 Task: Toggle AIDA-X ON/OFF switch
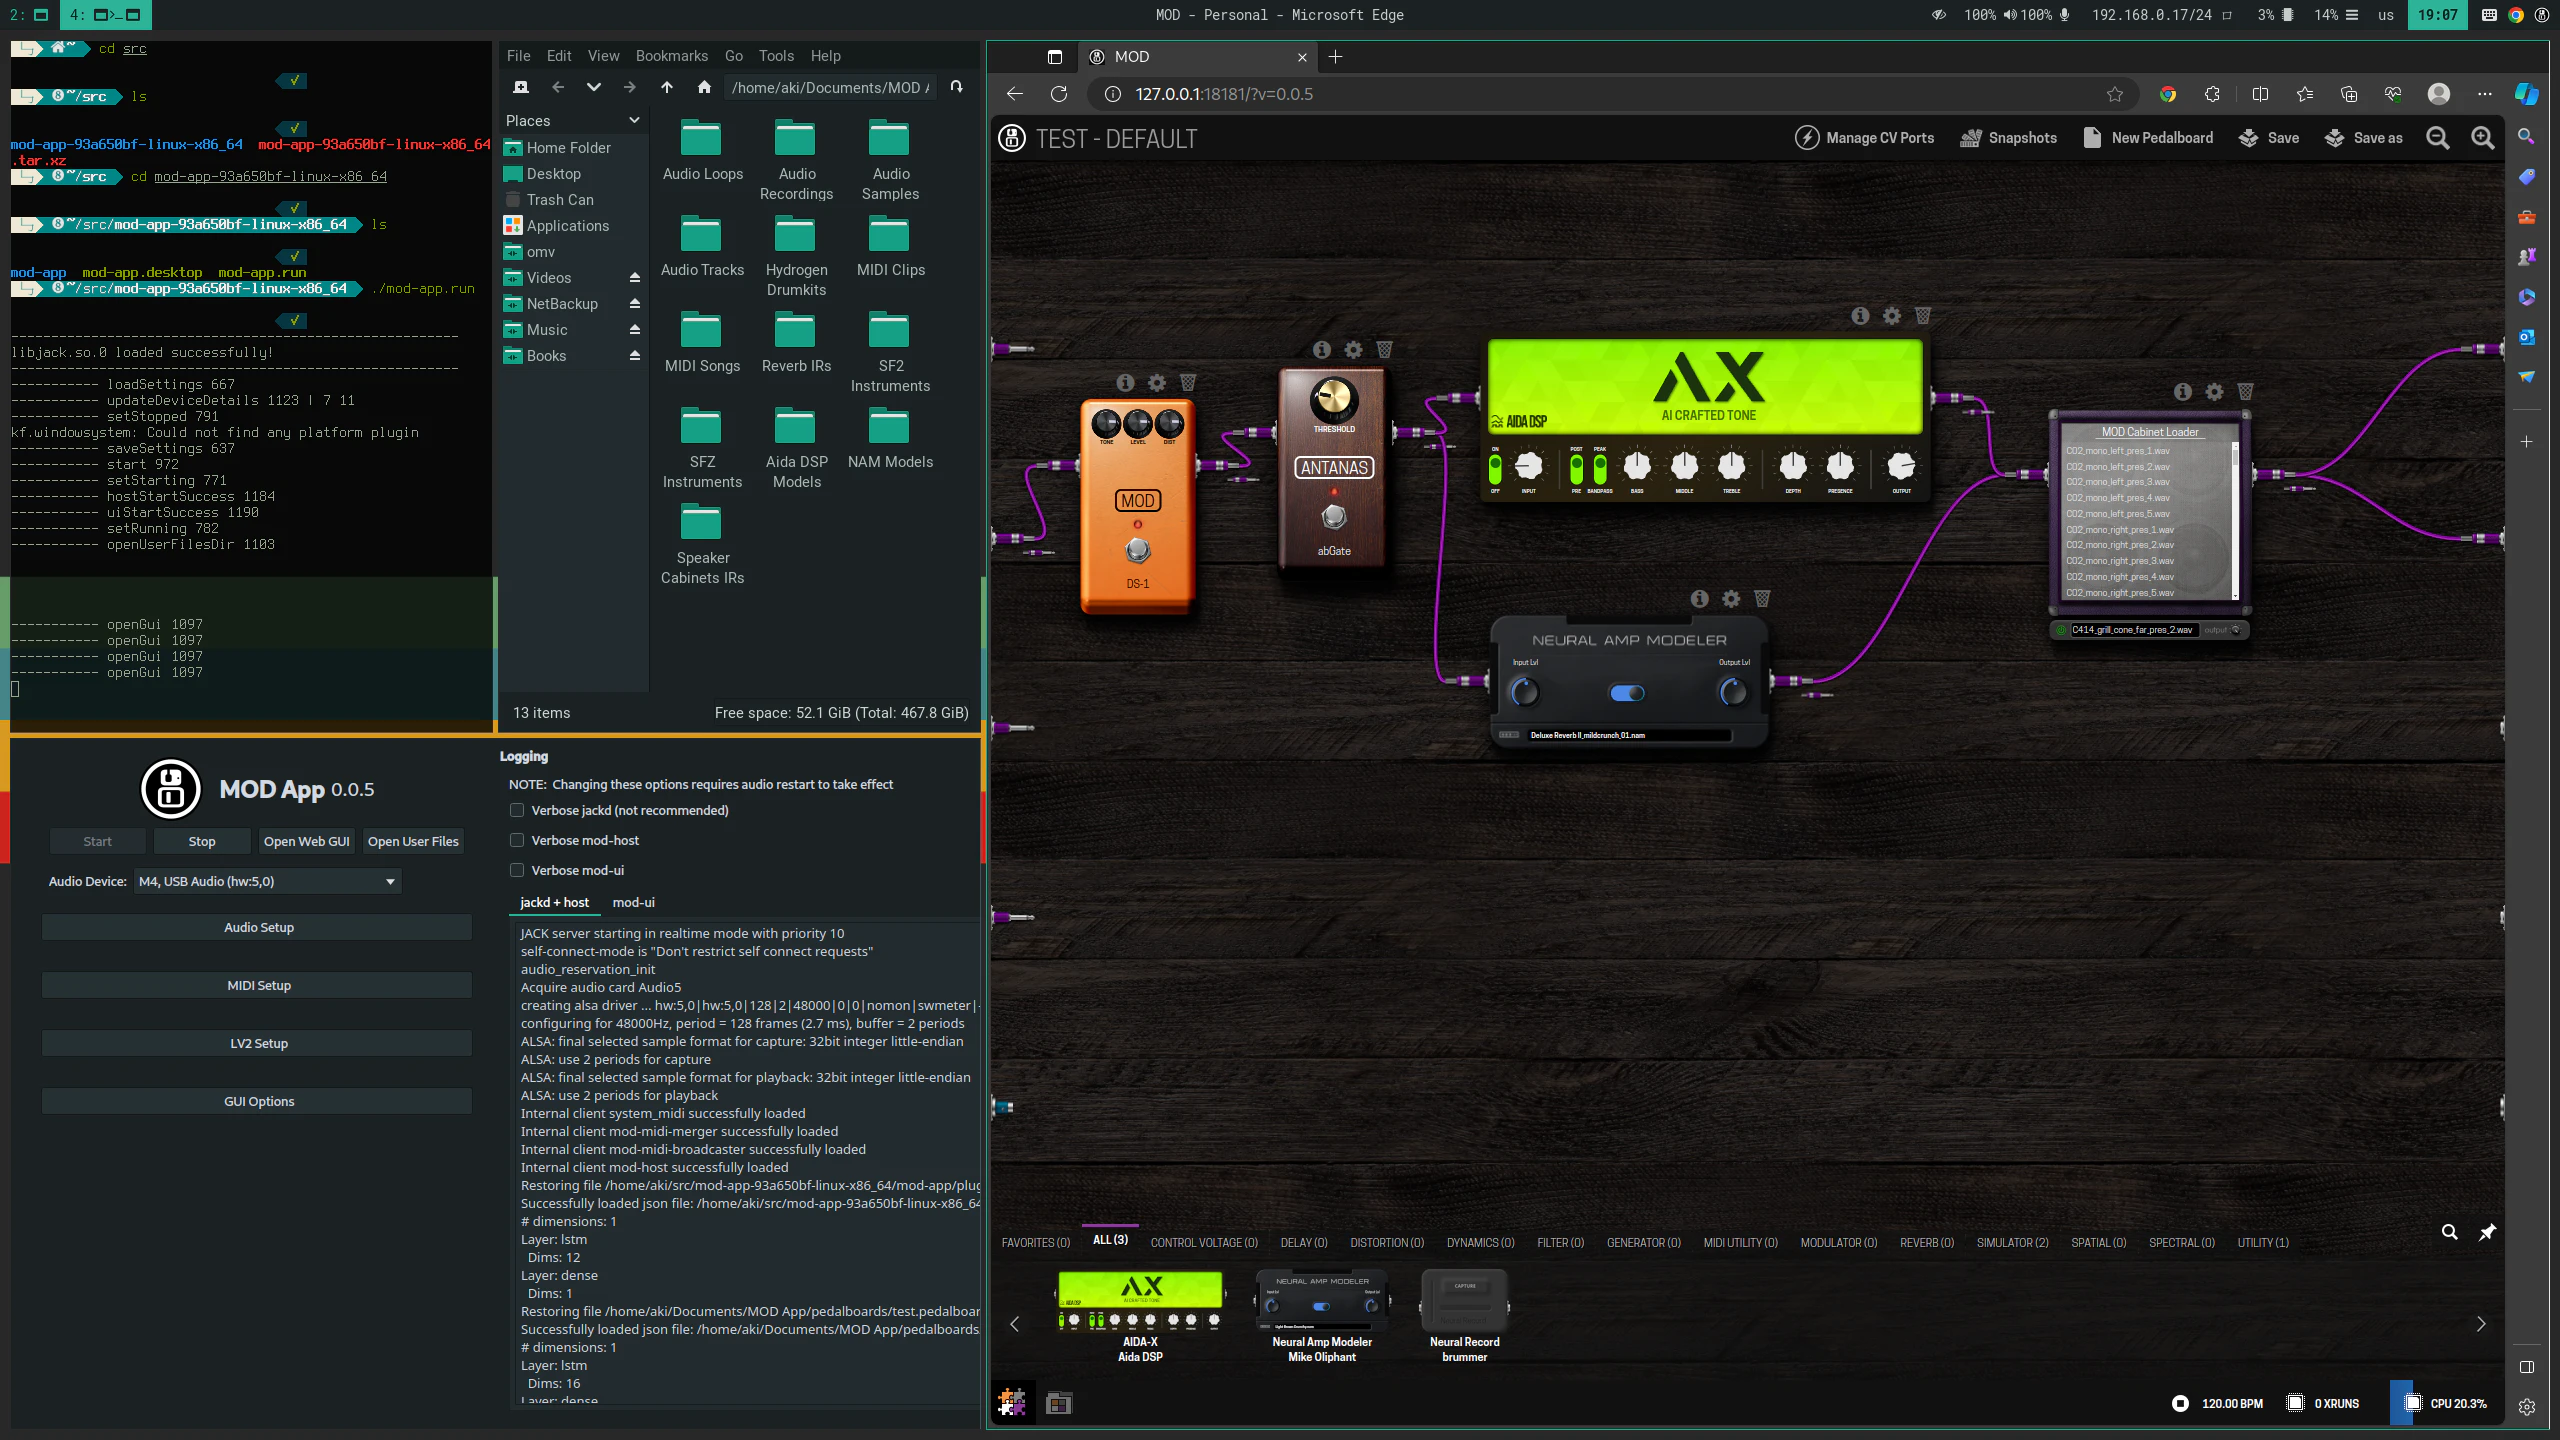pyautogui.click(x=1495, y=468)
